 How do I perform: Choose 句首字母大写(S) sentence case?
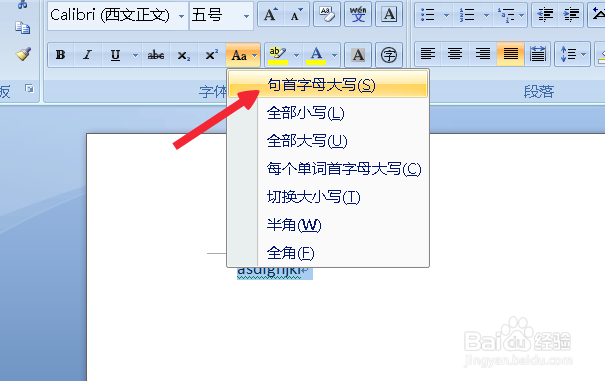[328, 85]
